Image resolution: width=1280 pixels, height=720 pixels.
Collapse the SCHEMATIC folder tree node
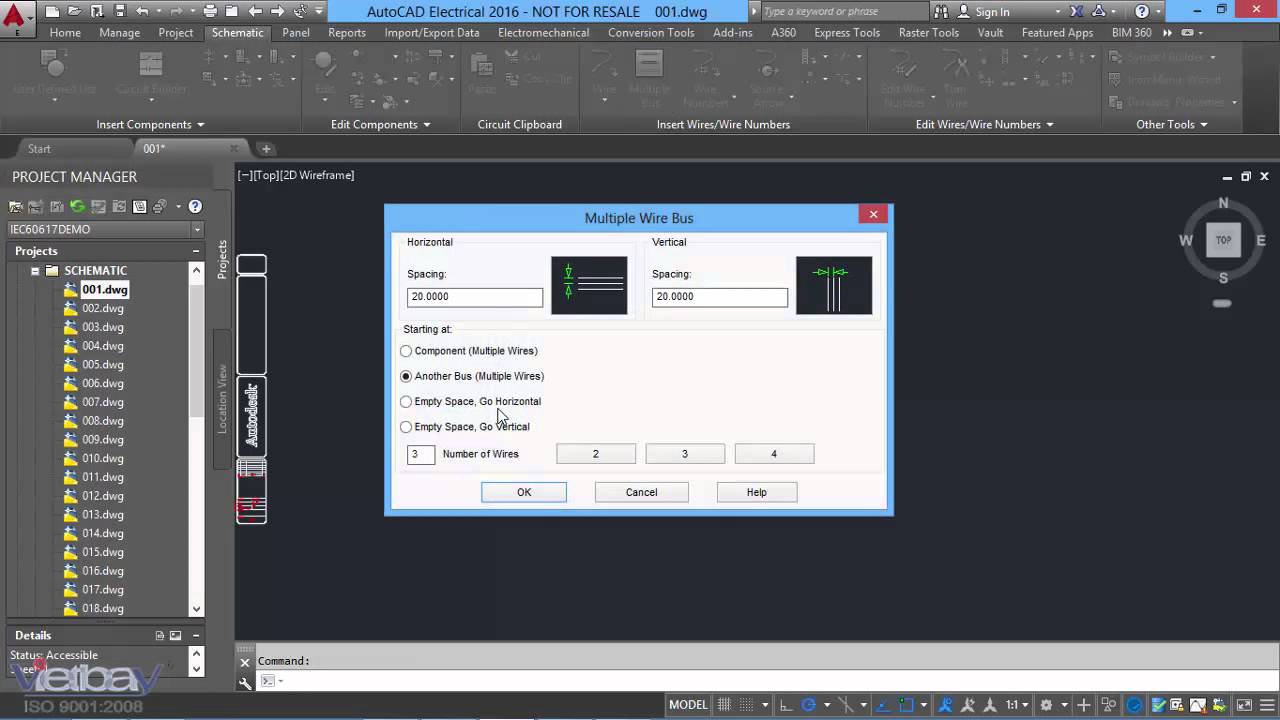(35, 271)
